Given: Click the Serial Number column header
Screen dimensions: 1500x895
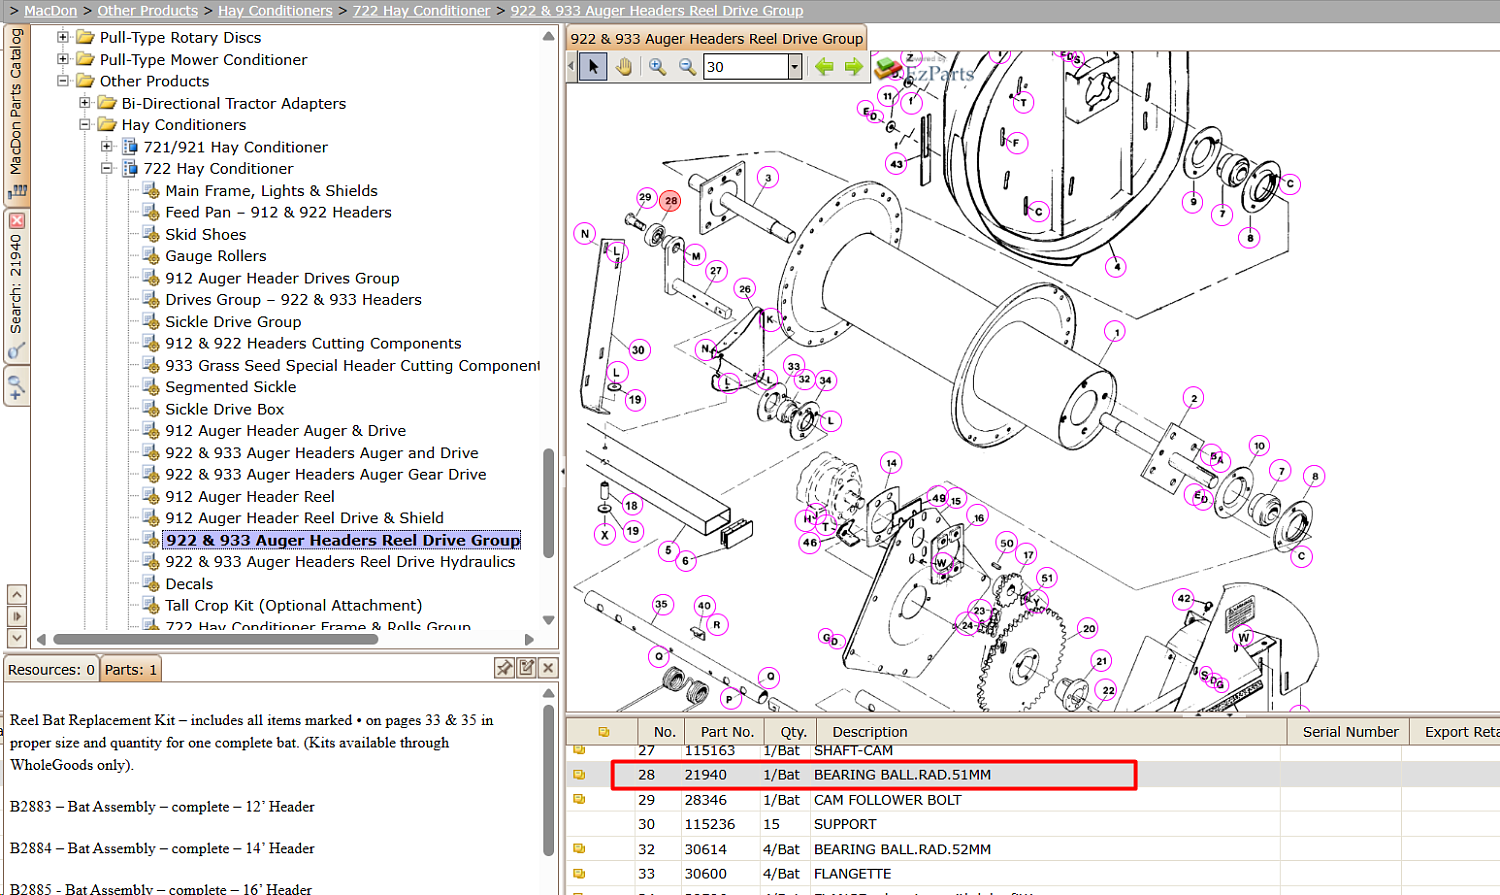Looking at the screenshot, I should (1350, 732).
